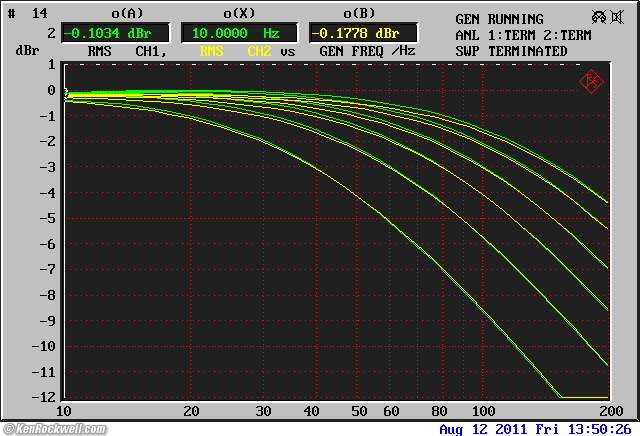
Task: Click the o(B) cursor label
Action: click(x=358, y=14)
